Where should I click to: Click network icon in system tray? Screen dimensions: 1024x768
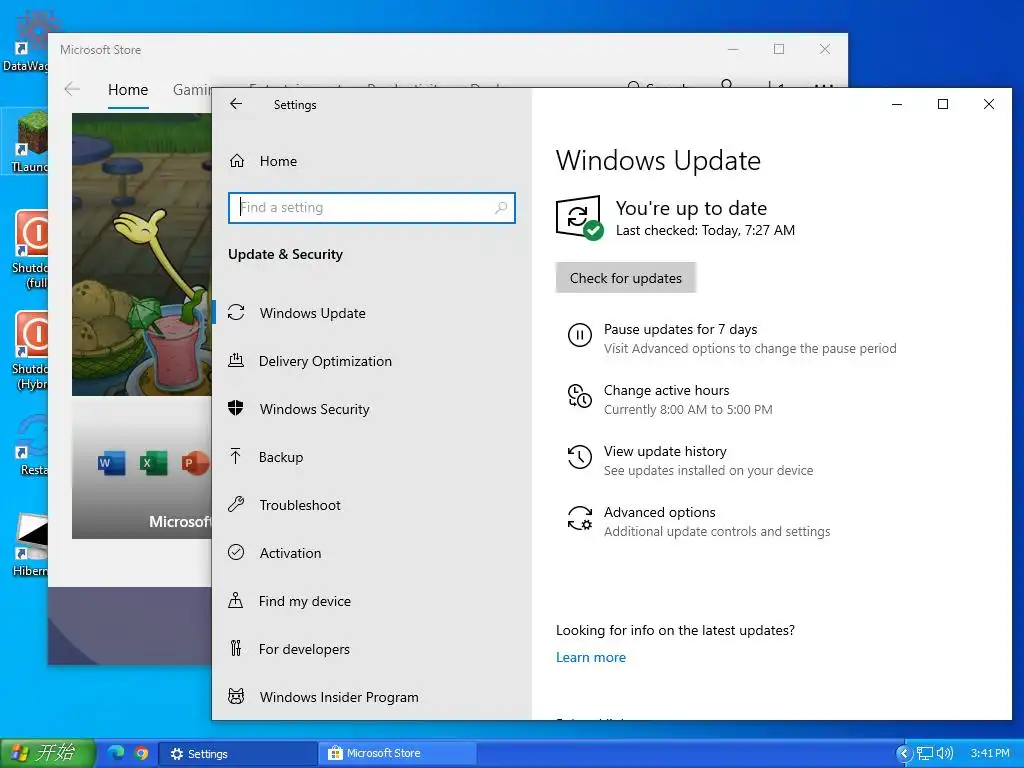925,754
